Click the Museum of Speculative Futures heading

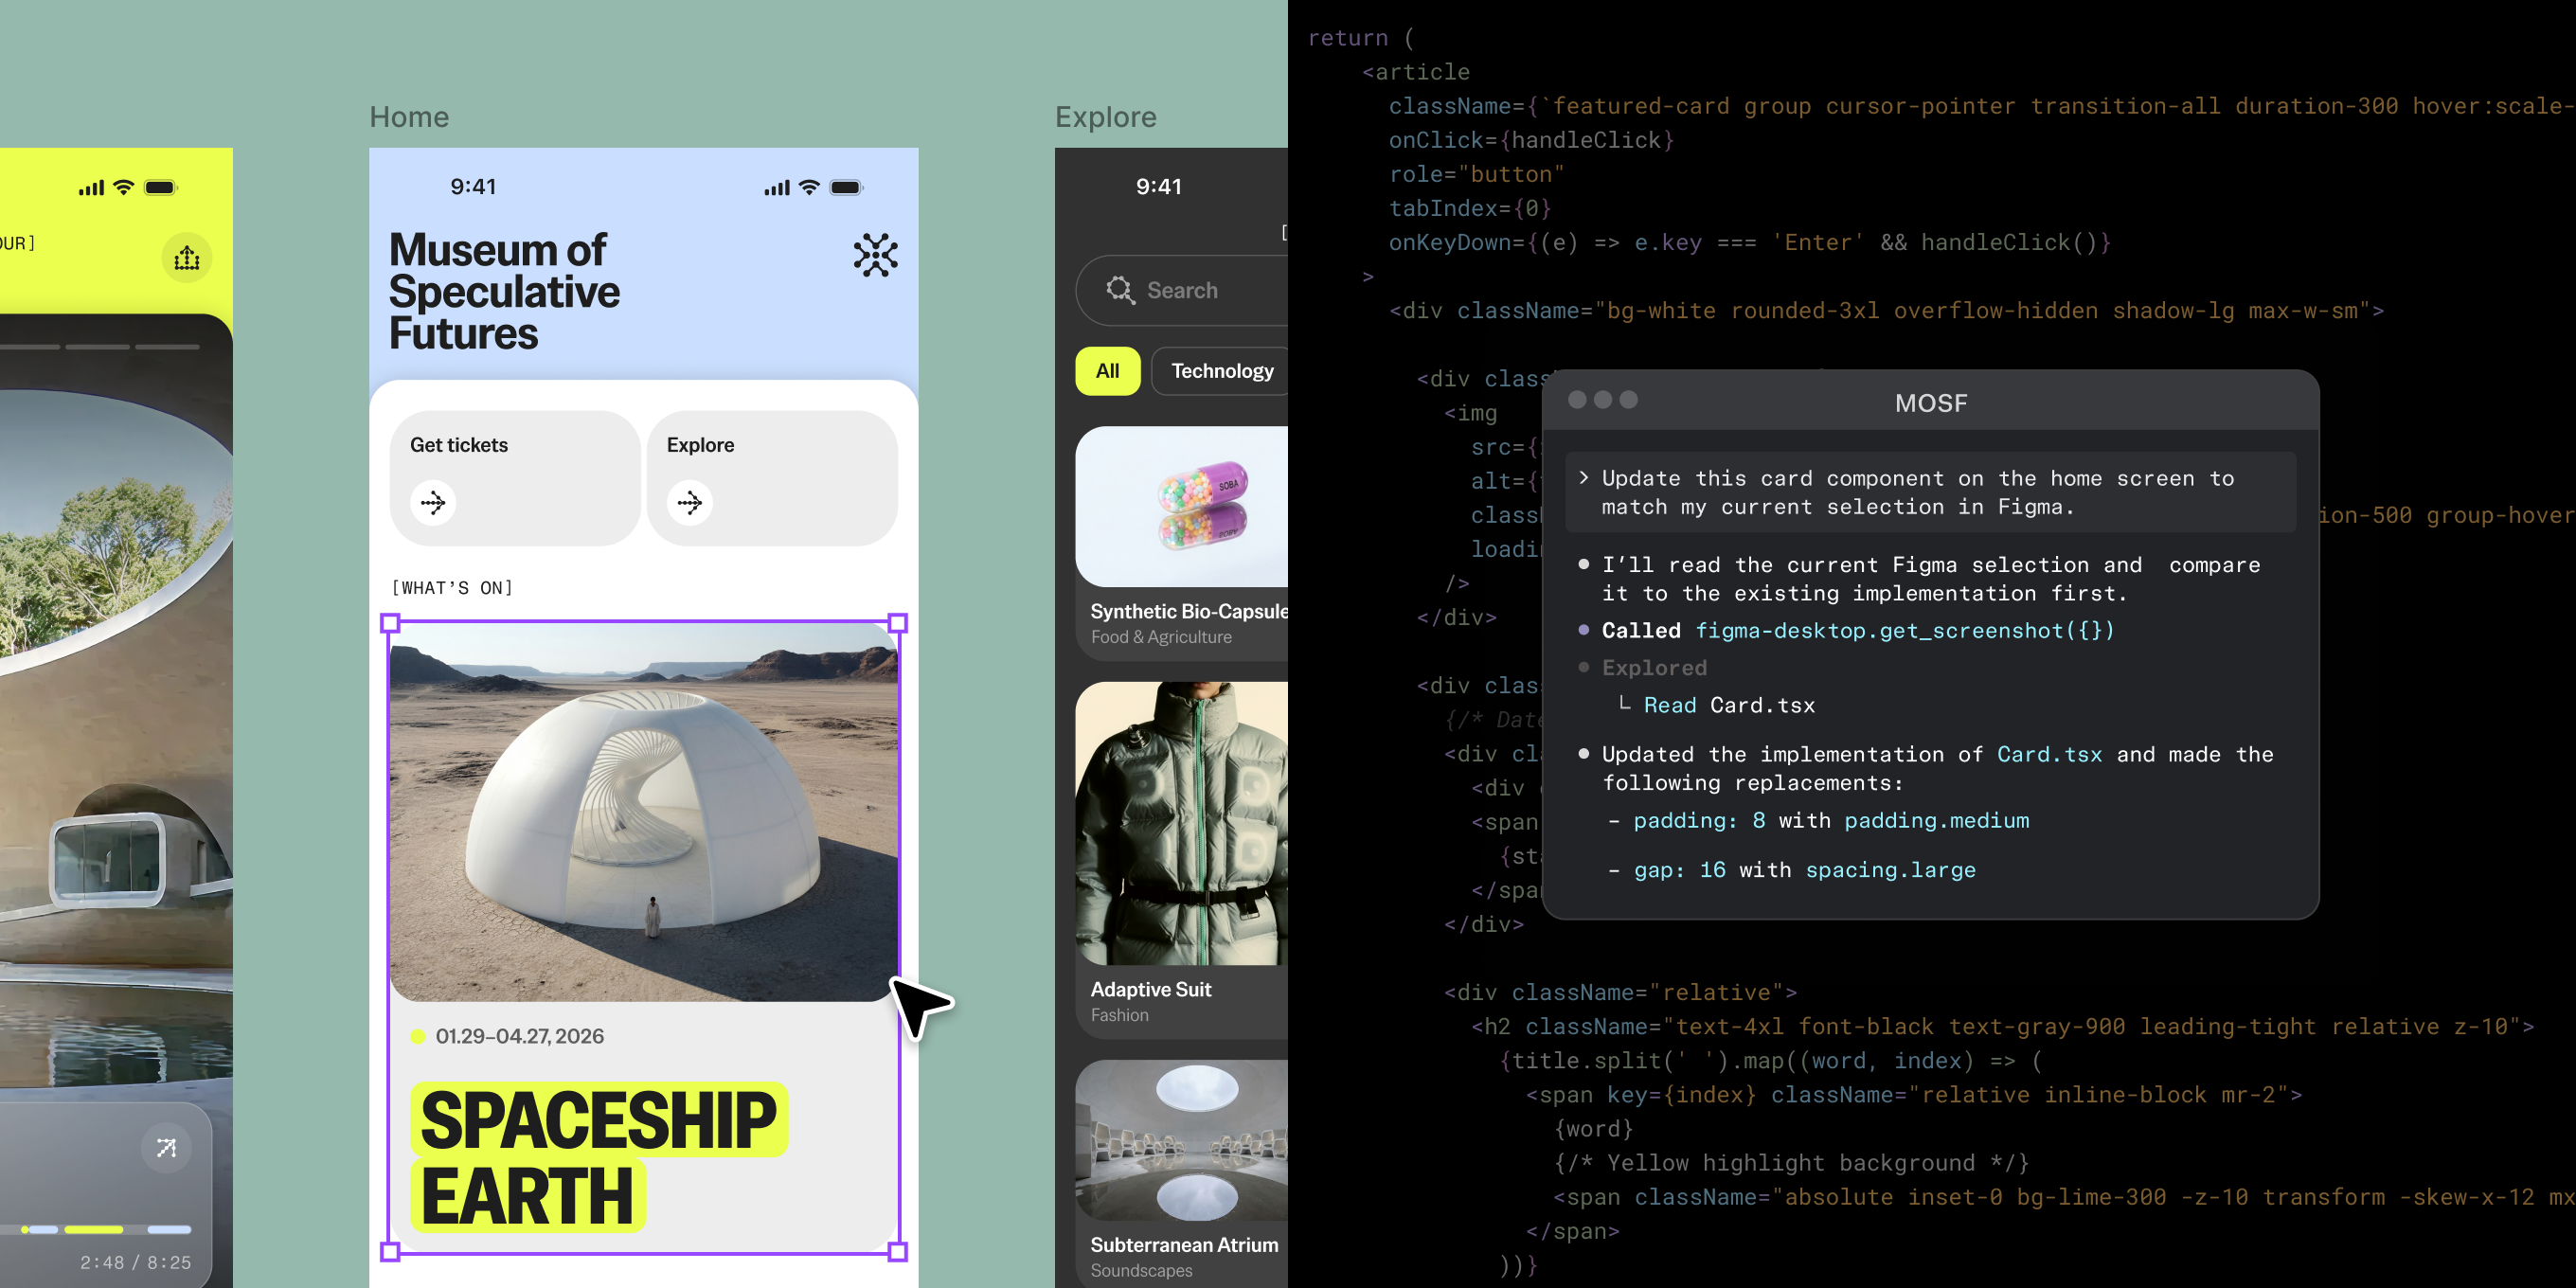tap(504, 291)
